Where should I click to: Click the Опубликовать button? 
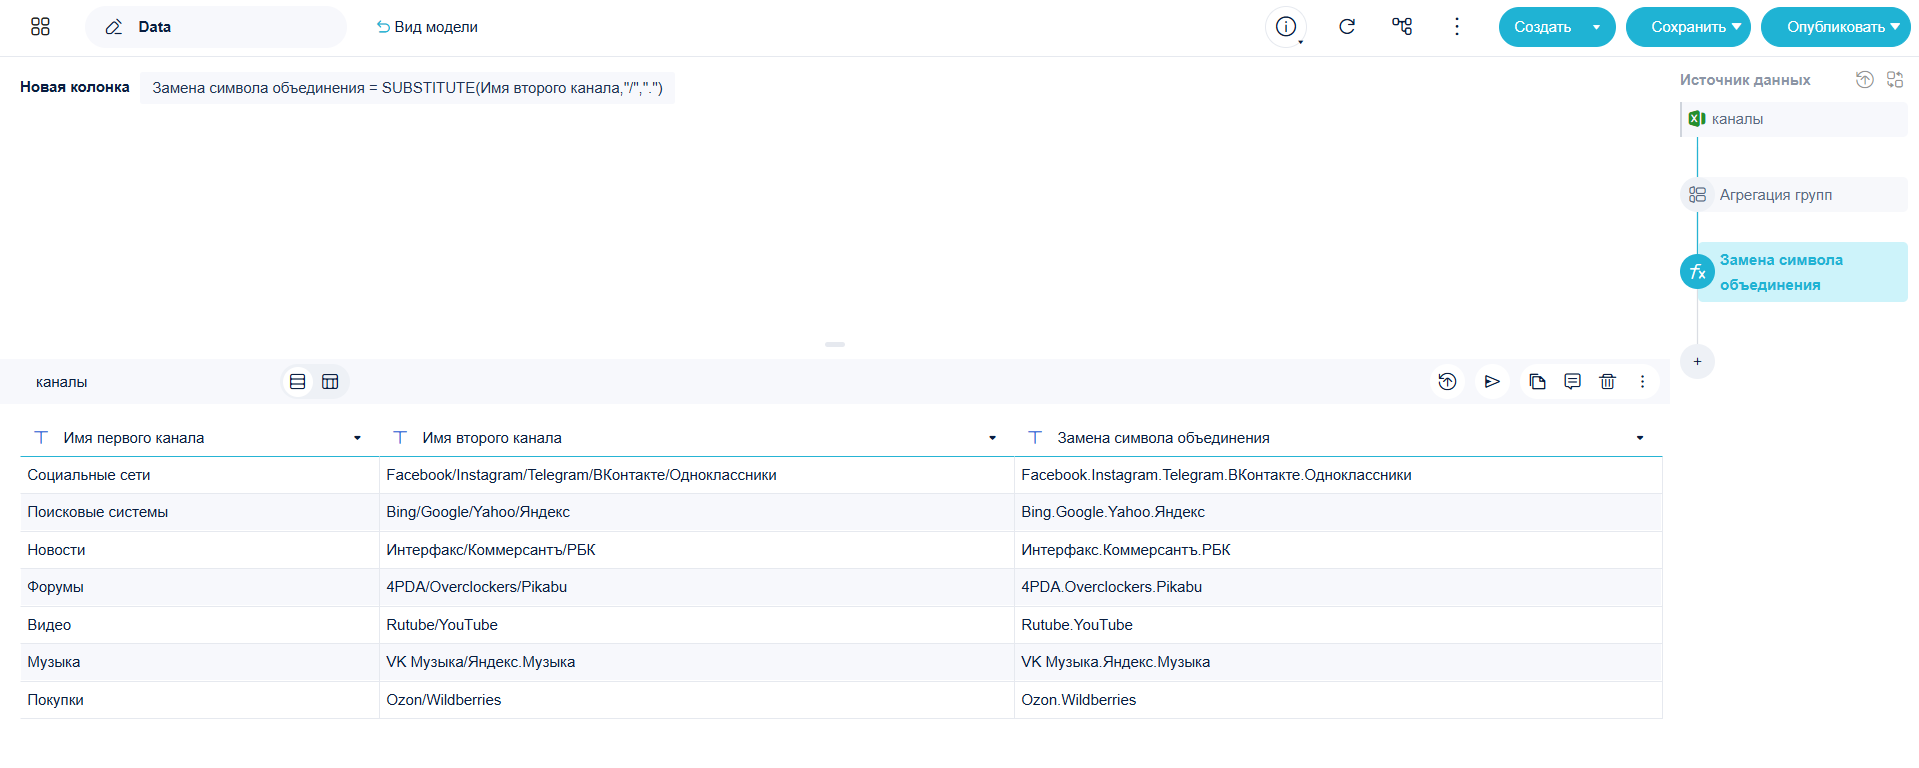pyautogui.click(x=1835, y=27)
